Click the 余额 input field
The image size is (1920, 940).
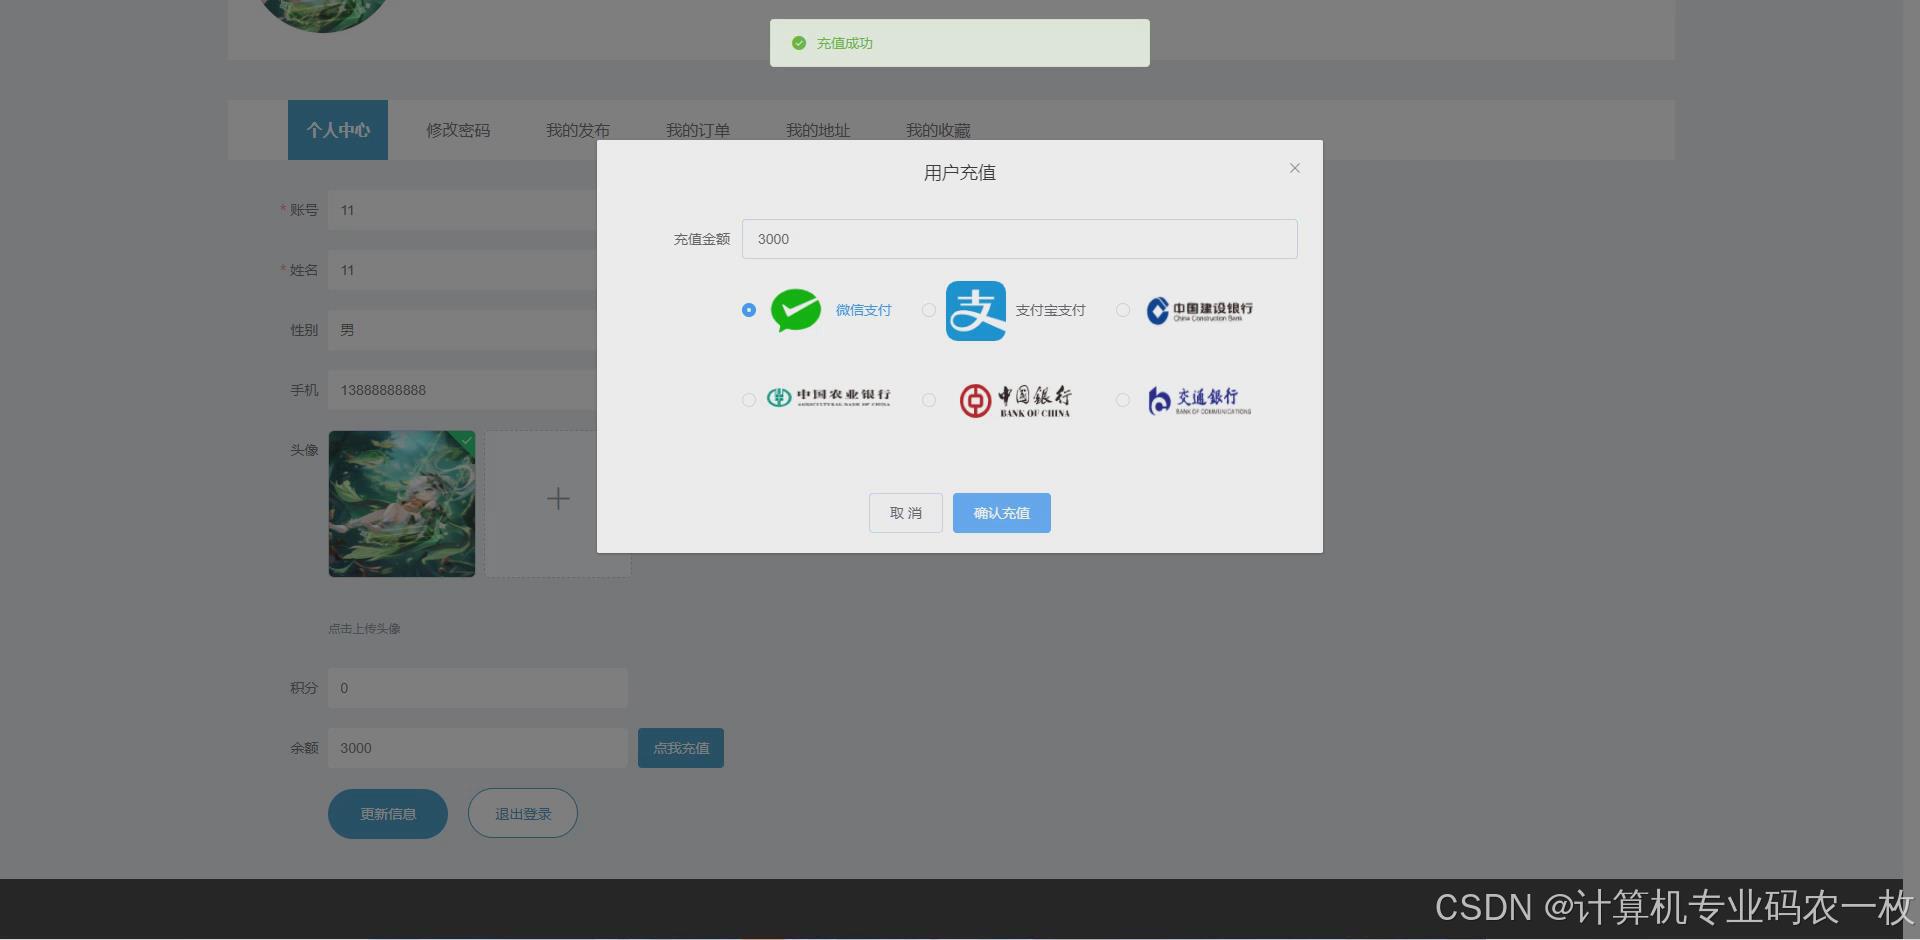478,748
